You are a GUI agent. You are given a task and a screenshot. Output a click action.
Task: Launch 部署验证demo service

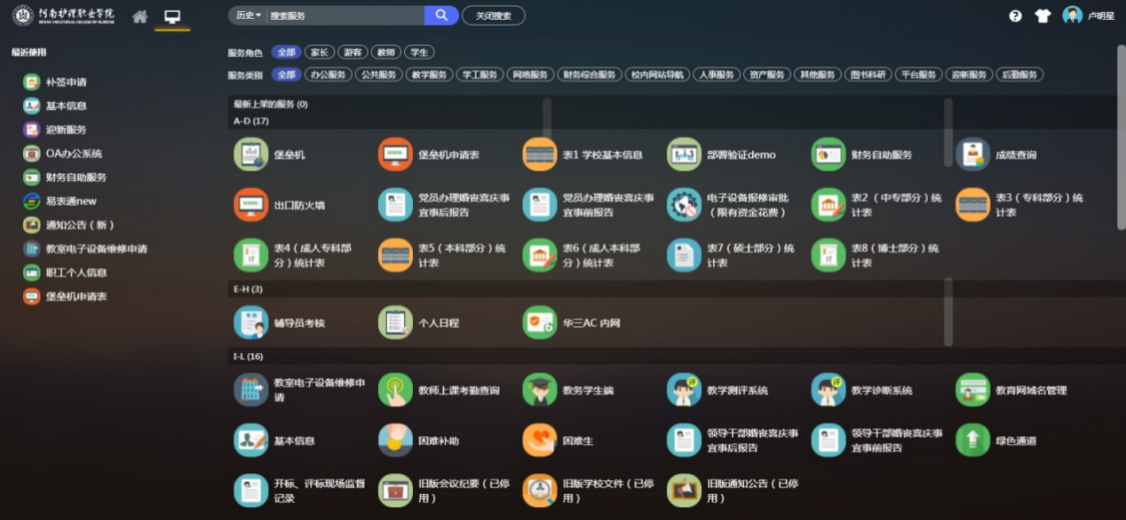tap(721, 154)
